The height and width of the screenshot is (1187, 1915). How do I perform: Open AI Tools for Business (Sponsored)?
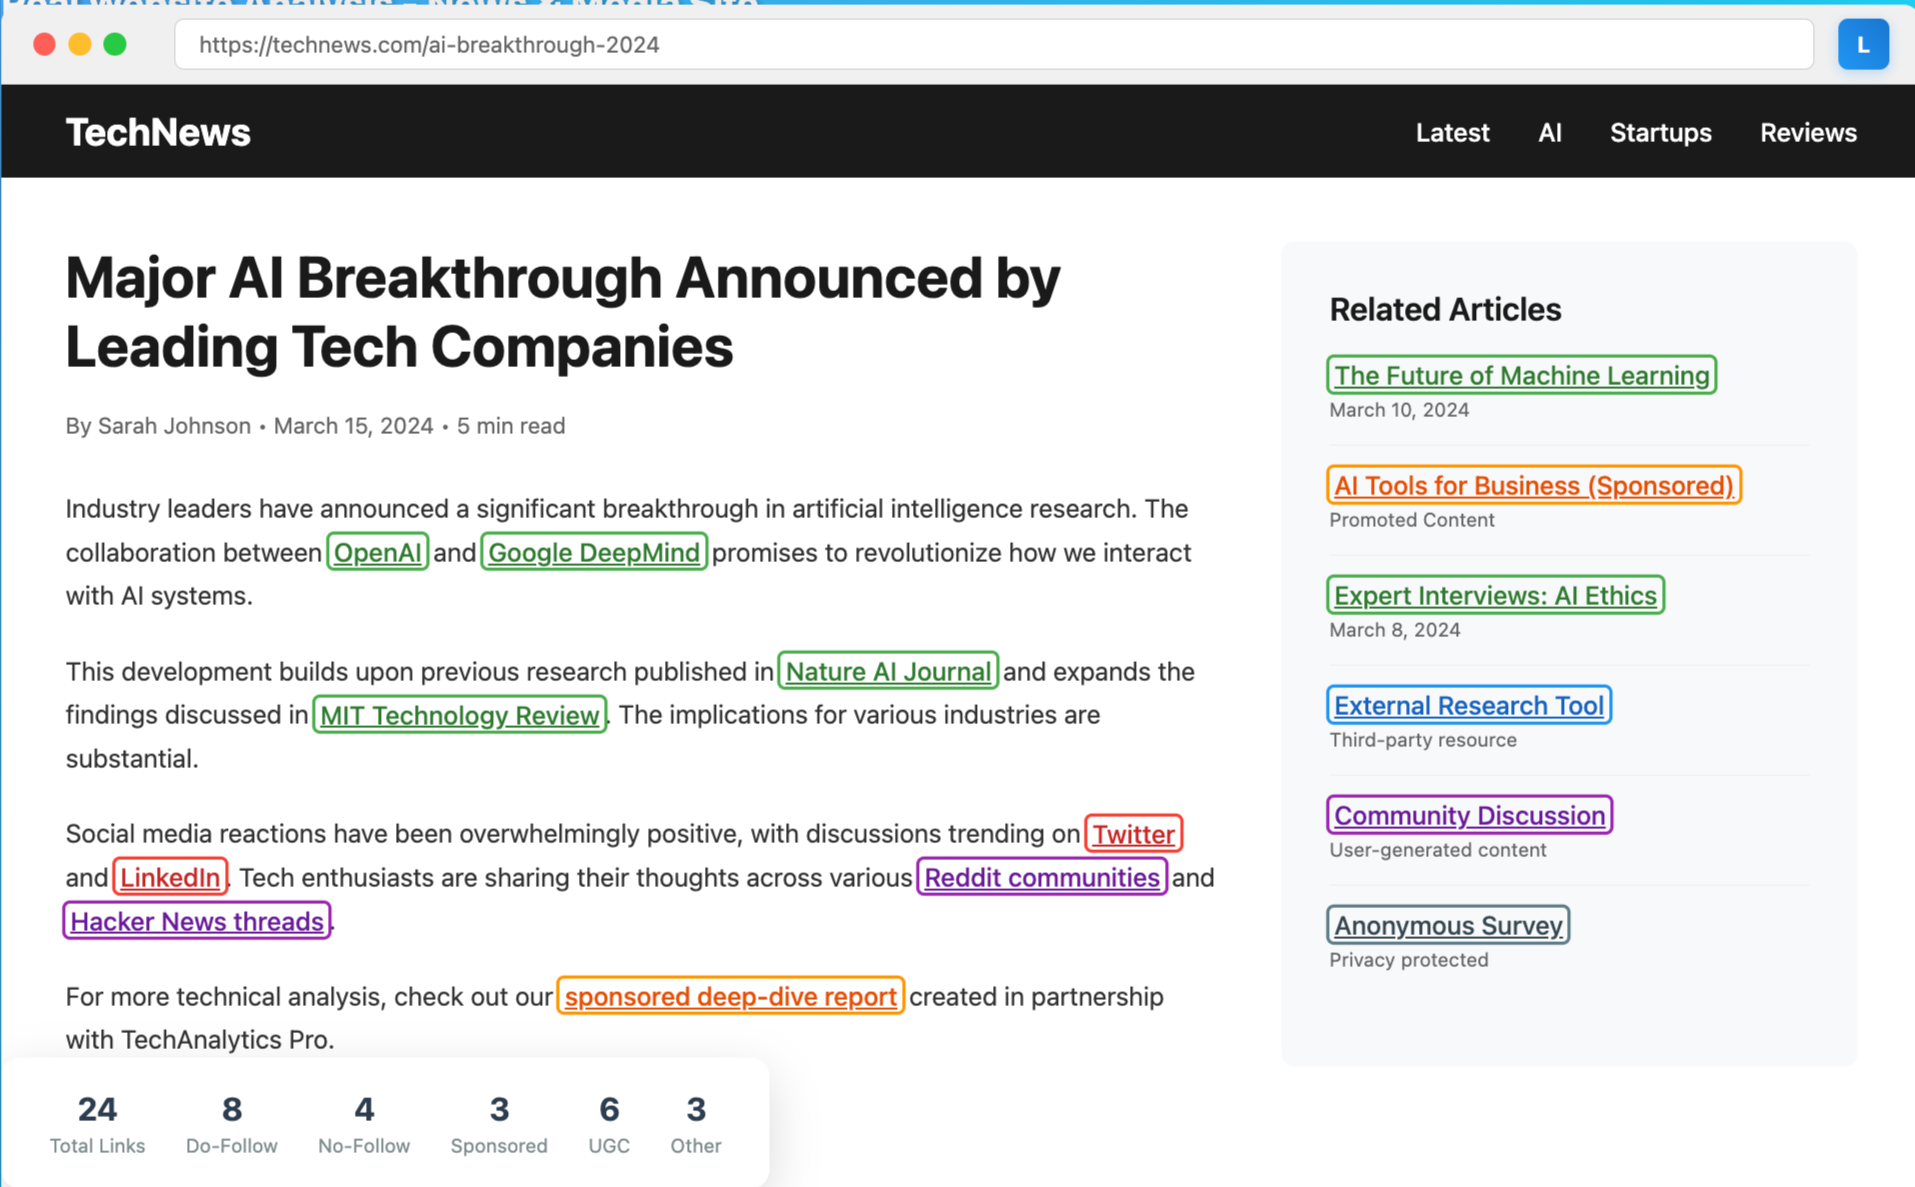pyautogui.click(x=1533, y=485)
